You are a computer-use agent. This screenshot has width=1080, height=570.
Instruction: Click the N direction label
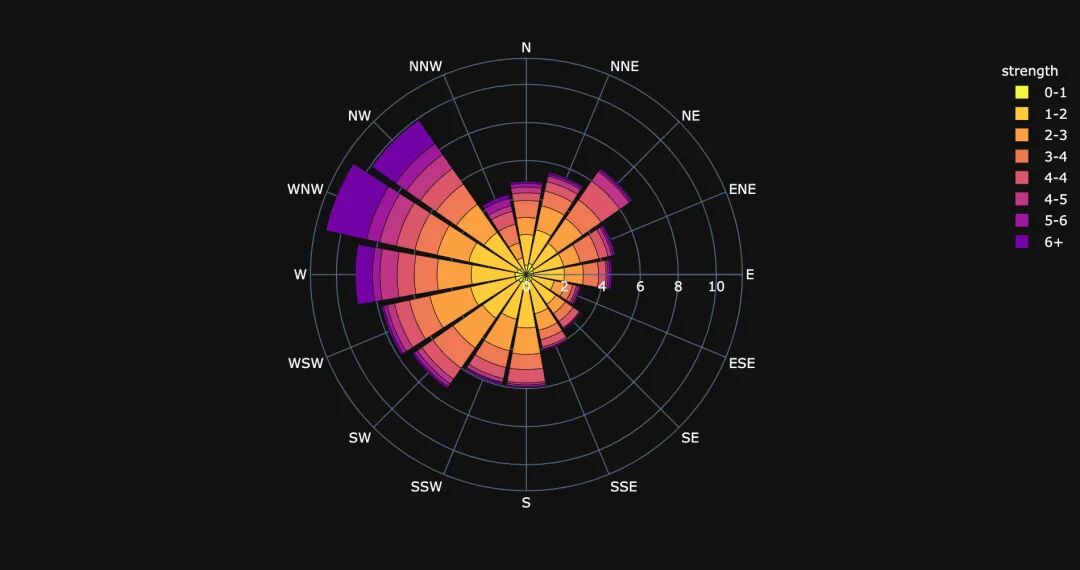pyautogui.click(x=526, y=48)
